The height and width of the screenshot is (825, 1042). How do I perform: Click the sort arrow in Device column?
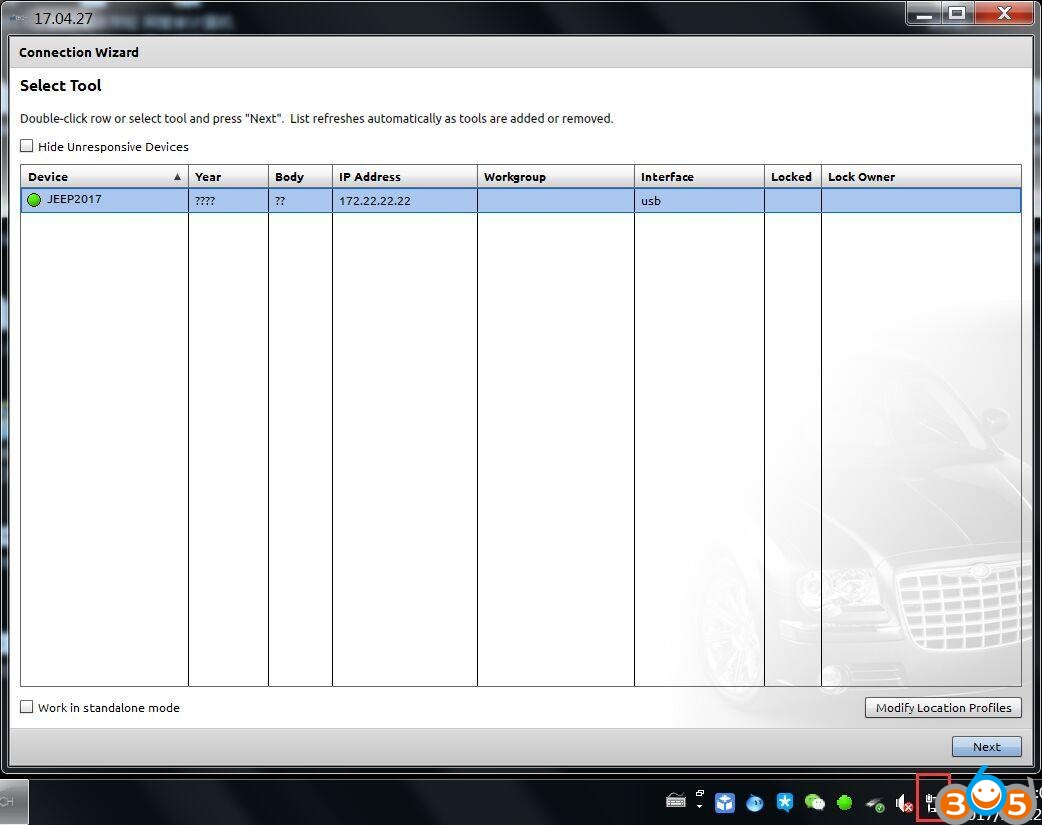178,177
